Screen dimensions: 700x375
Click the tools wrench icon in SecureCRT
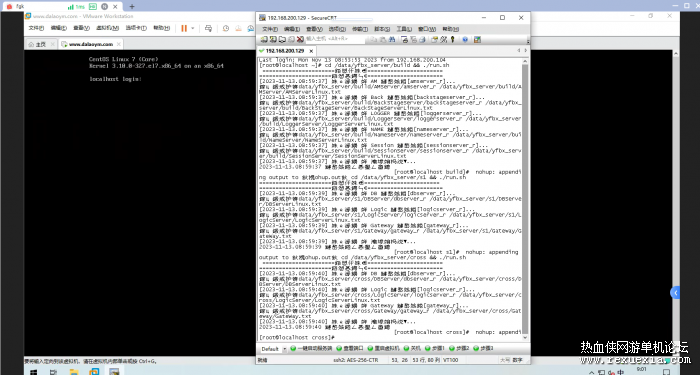click(443, 39)
